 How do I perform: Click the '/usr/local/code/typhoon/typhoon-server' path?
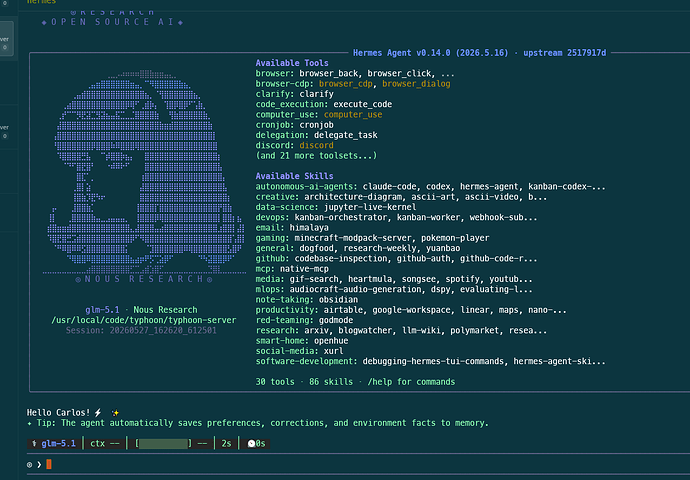[143, 320]
